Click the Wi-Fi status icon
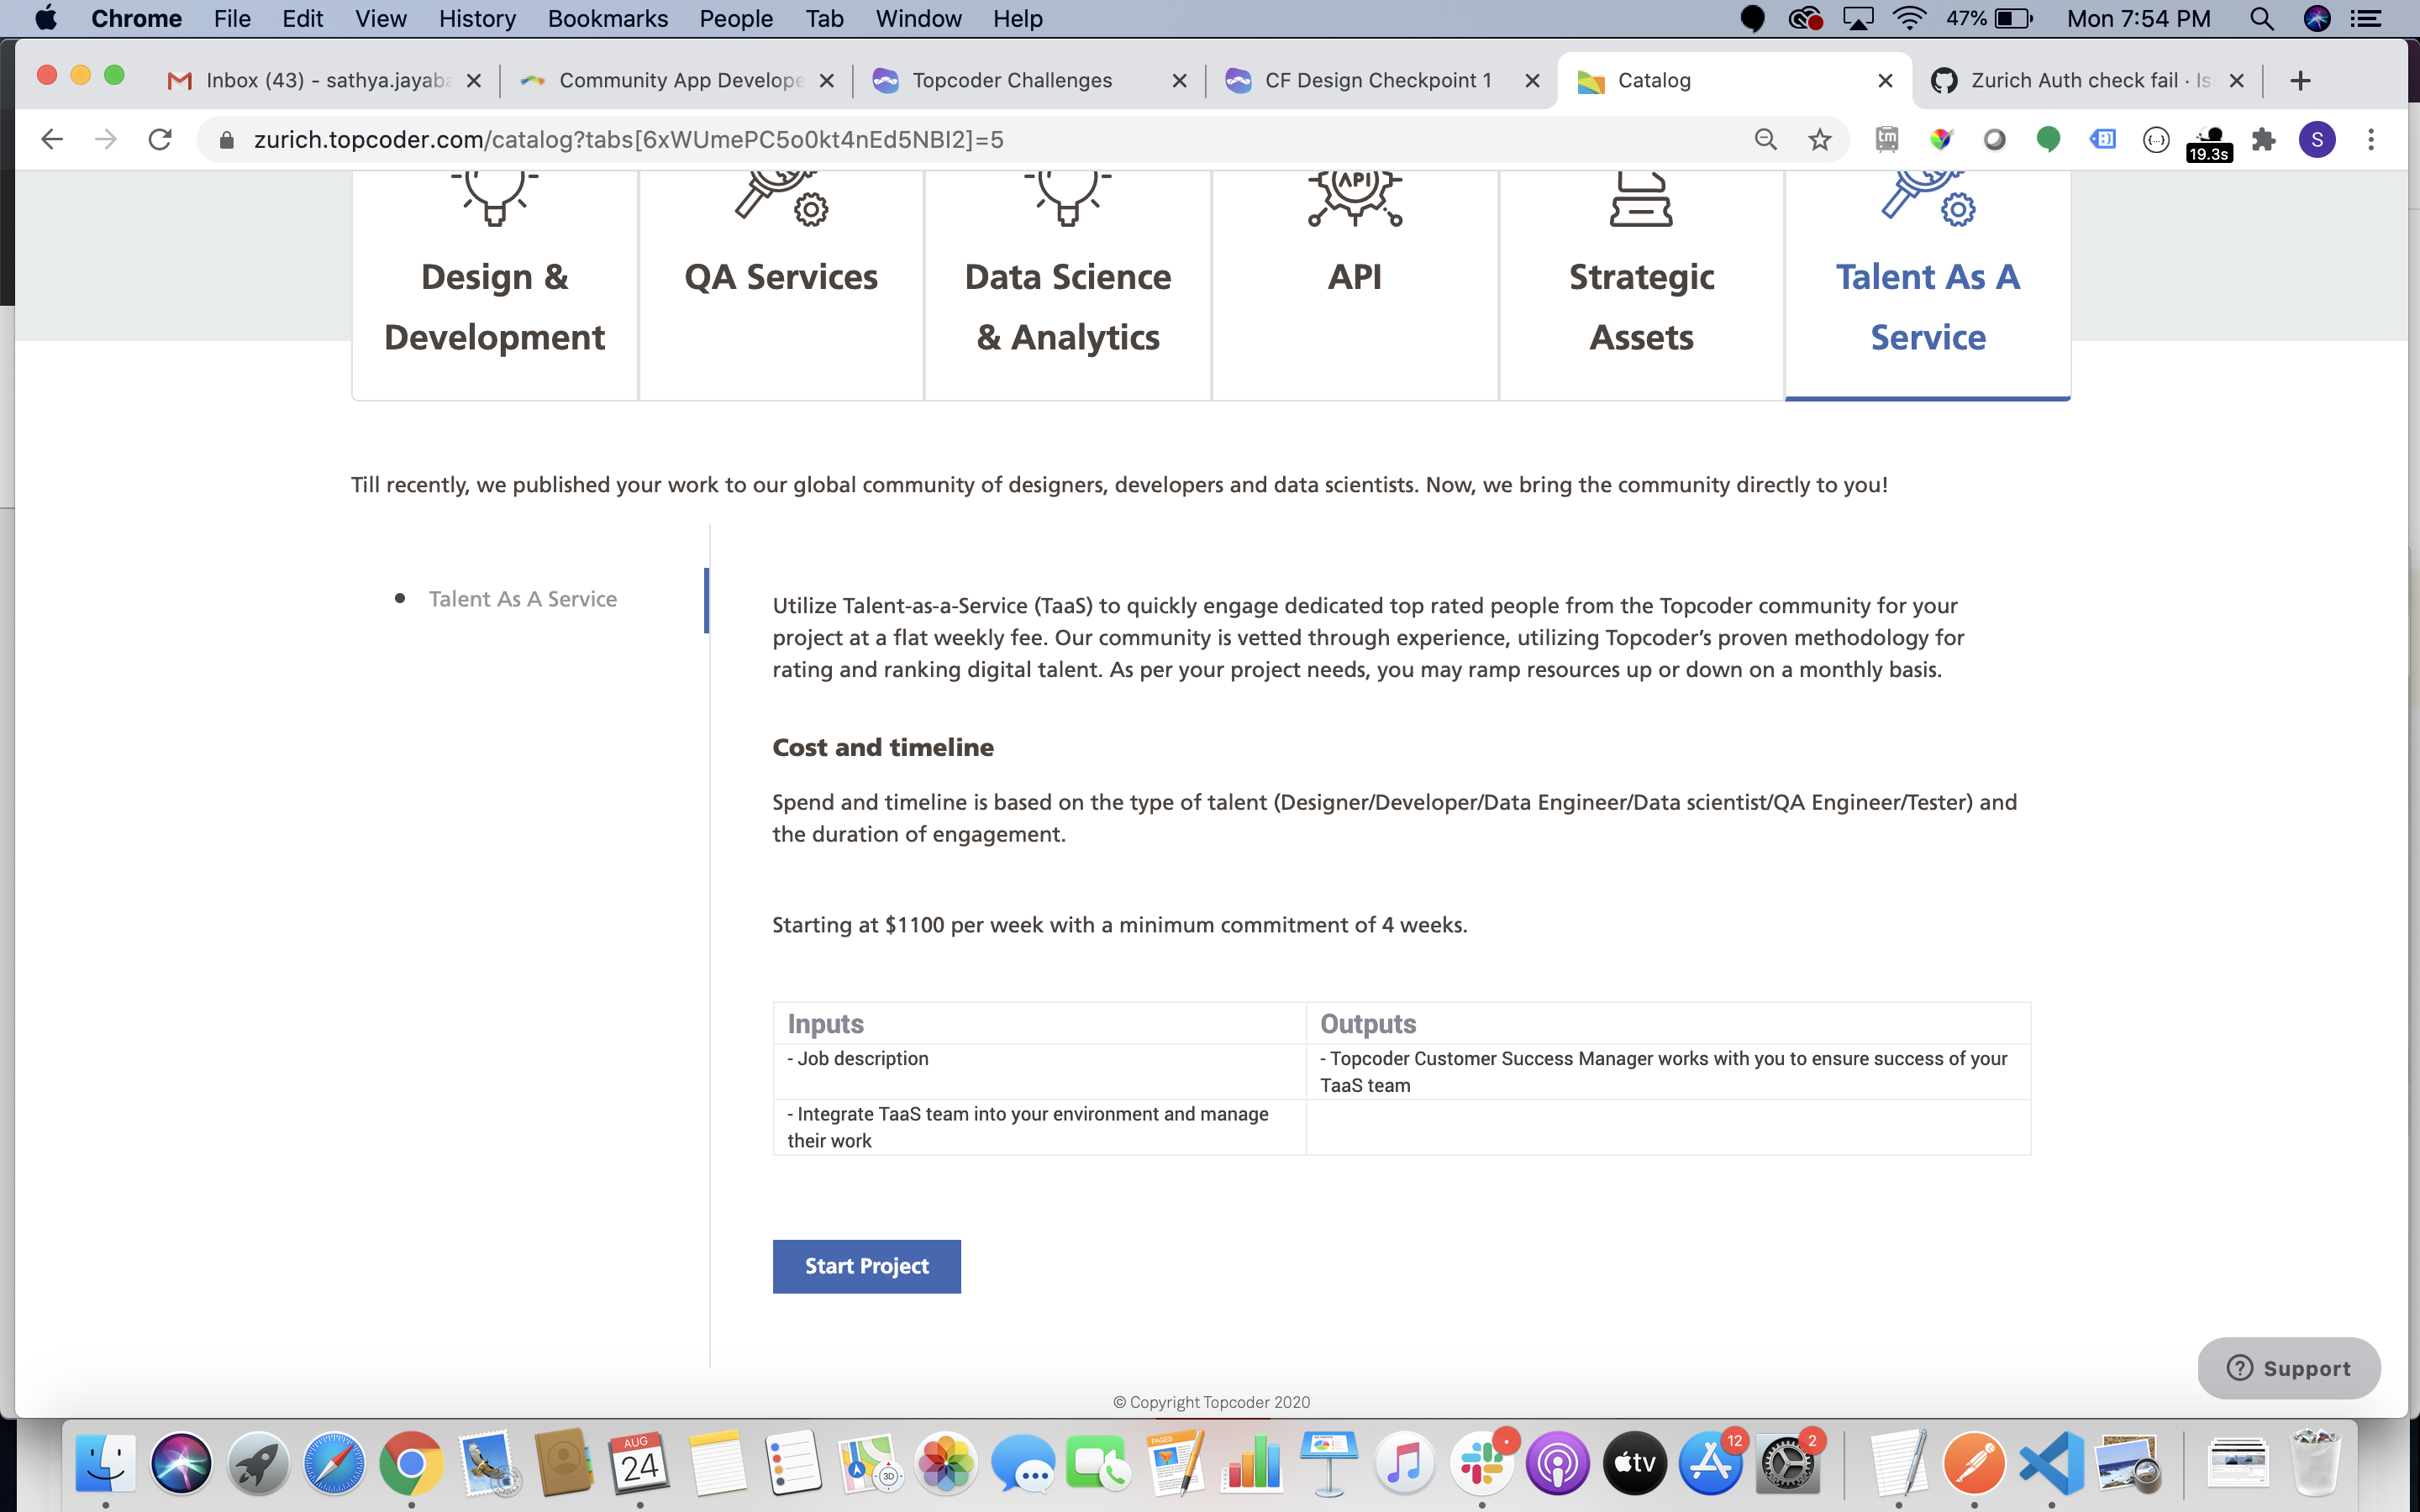2420x1512 pixels. point(1910,18)
